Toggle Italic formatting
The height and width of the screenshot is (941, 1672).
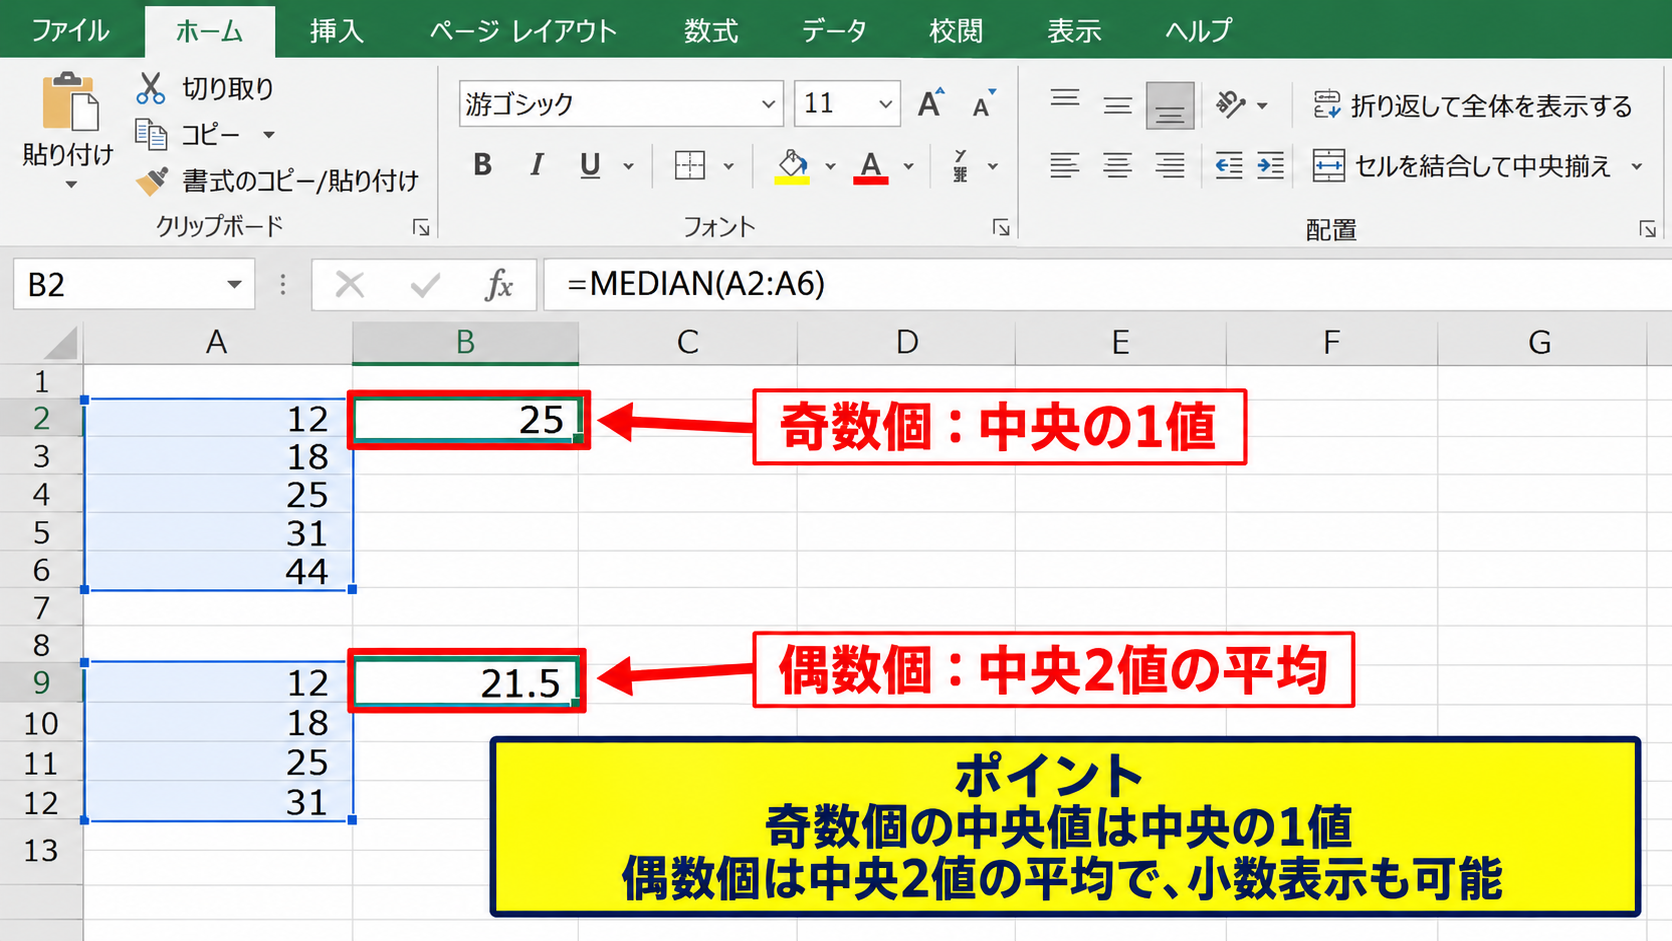(537, 165)
